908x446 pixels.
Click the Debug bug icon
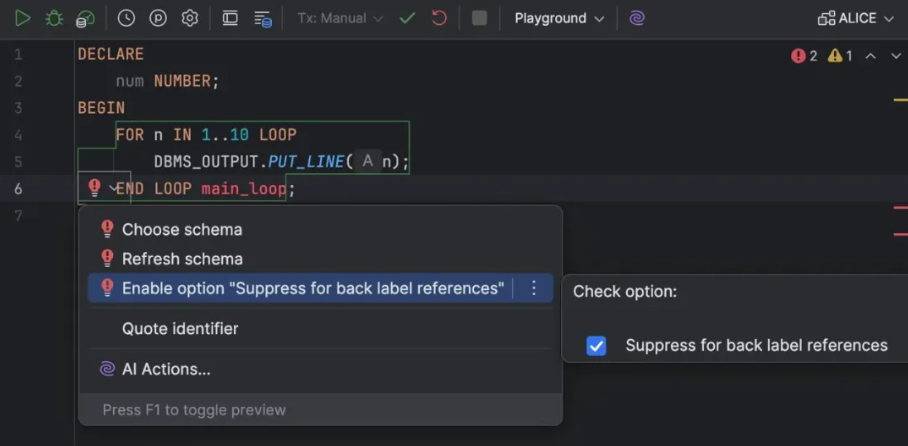(54, 18)
